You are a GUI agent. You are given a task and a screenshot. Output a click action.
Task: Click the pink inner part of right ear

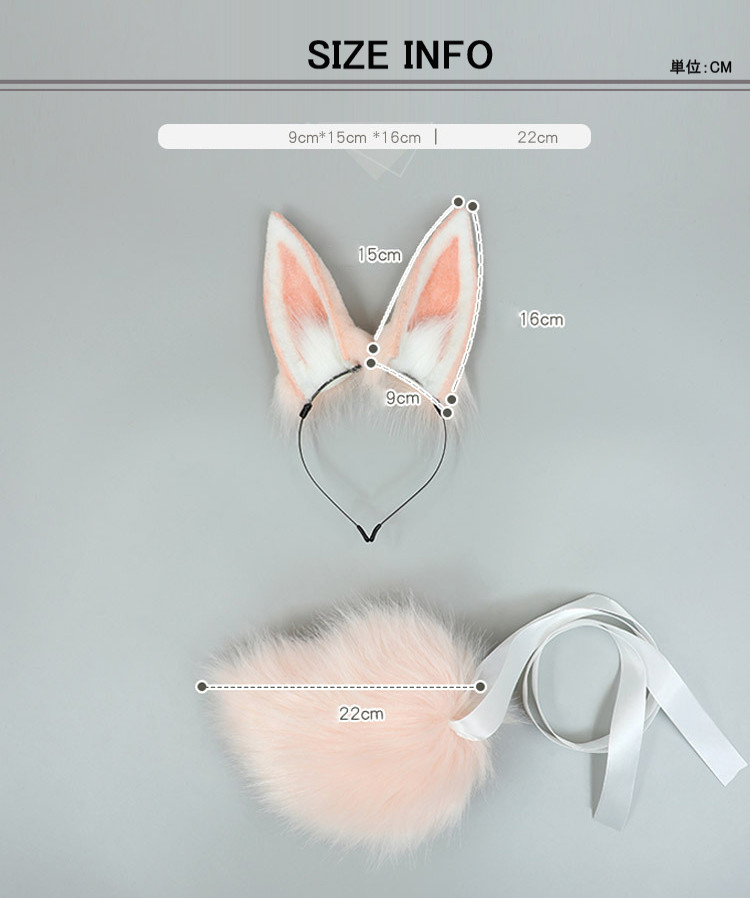point(438,285)
